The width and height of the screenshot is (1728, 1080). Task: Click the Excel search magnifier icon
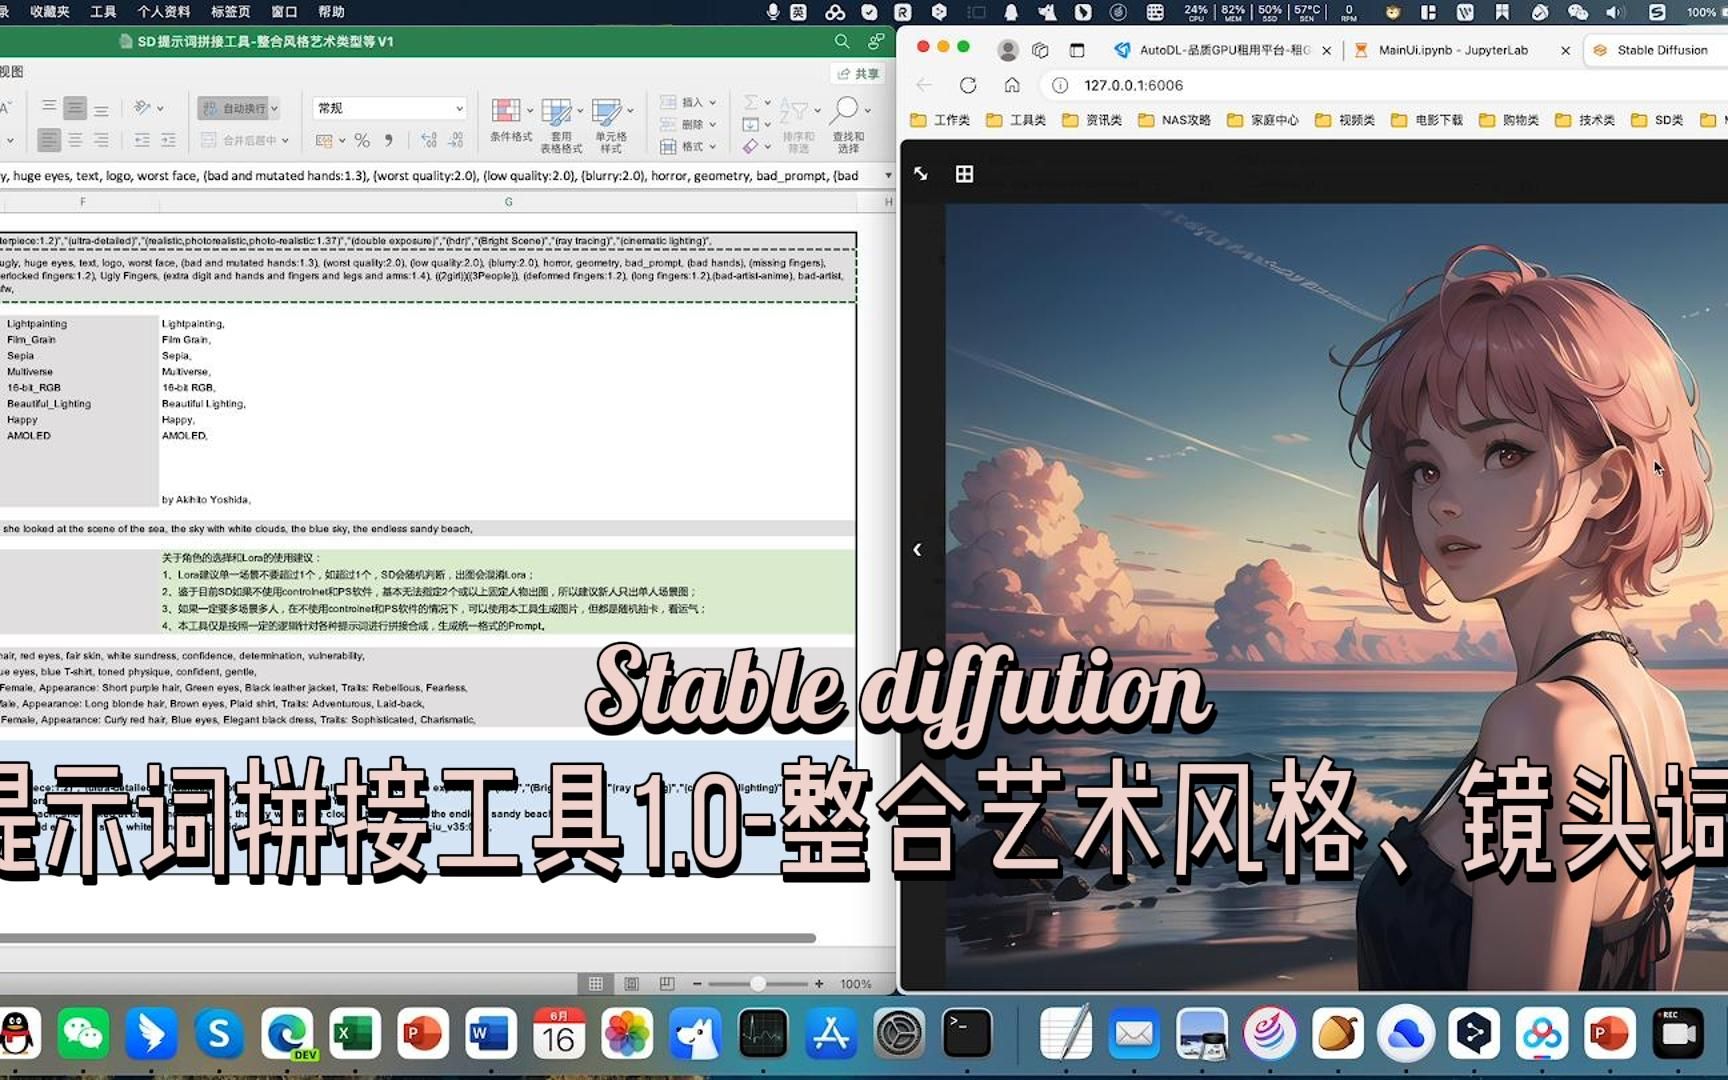tap(842, 41)
